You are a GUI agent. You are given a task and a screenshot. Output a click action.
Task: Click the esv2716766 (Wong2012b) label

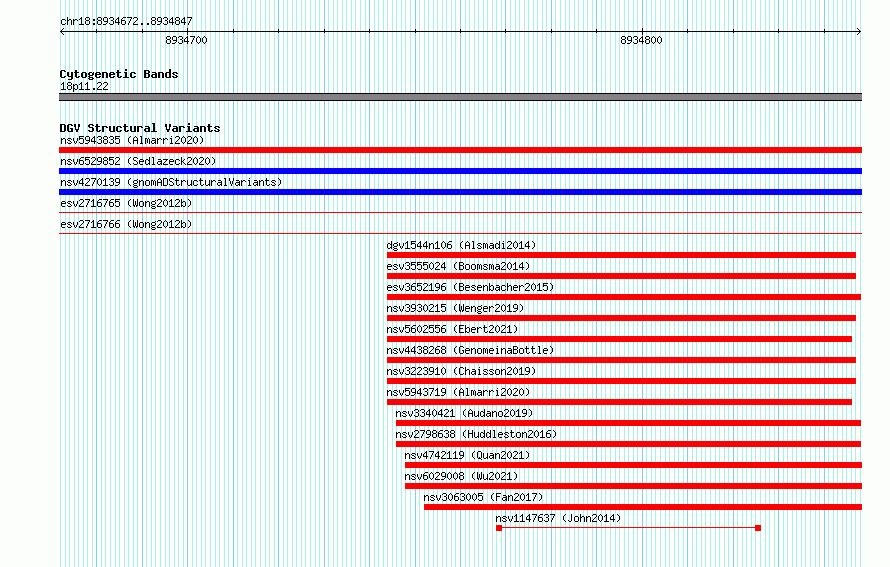(x=126, y=224)
